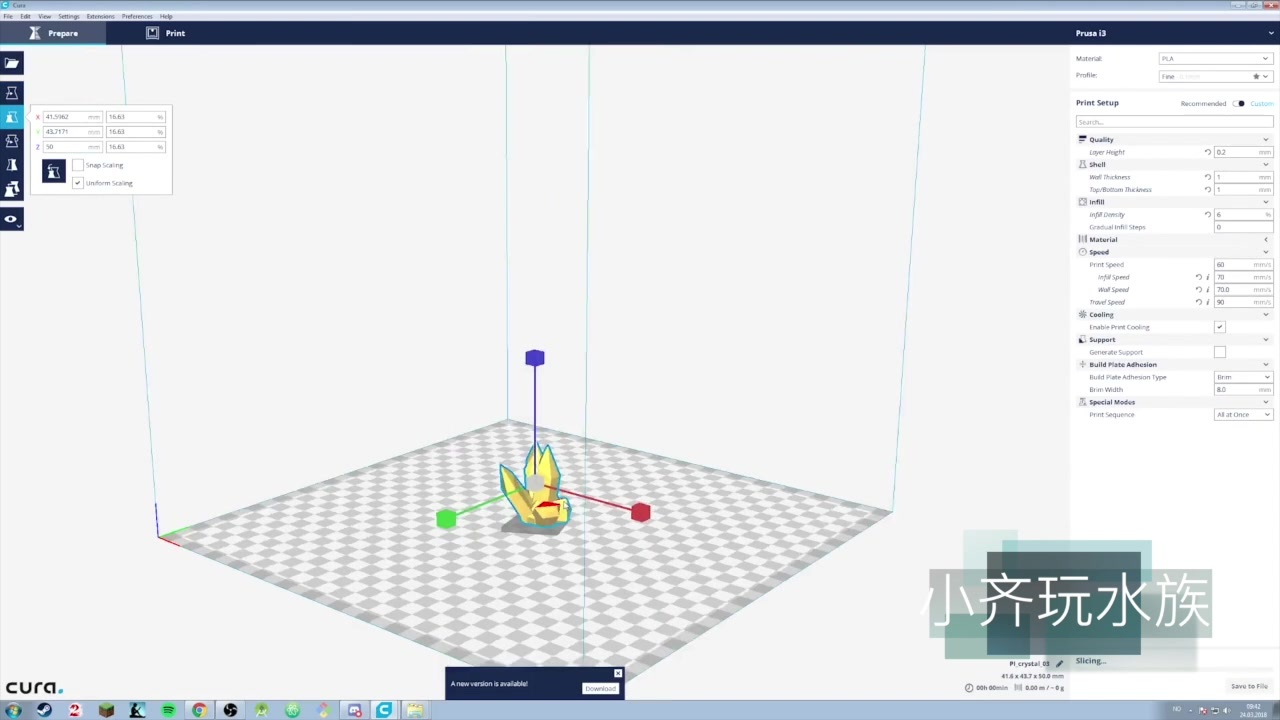Open the File menu
Image resolution: width=1280 pixels, height=720 pixels.
[x=8, y=16]
